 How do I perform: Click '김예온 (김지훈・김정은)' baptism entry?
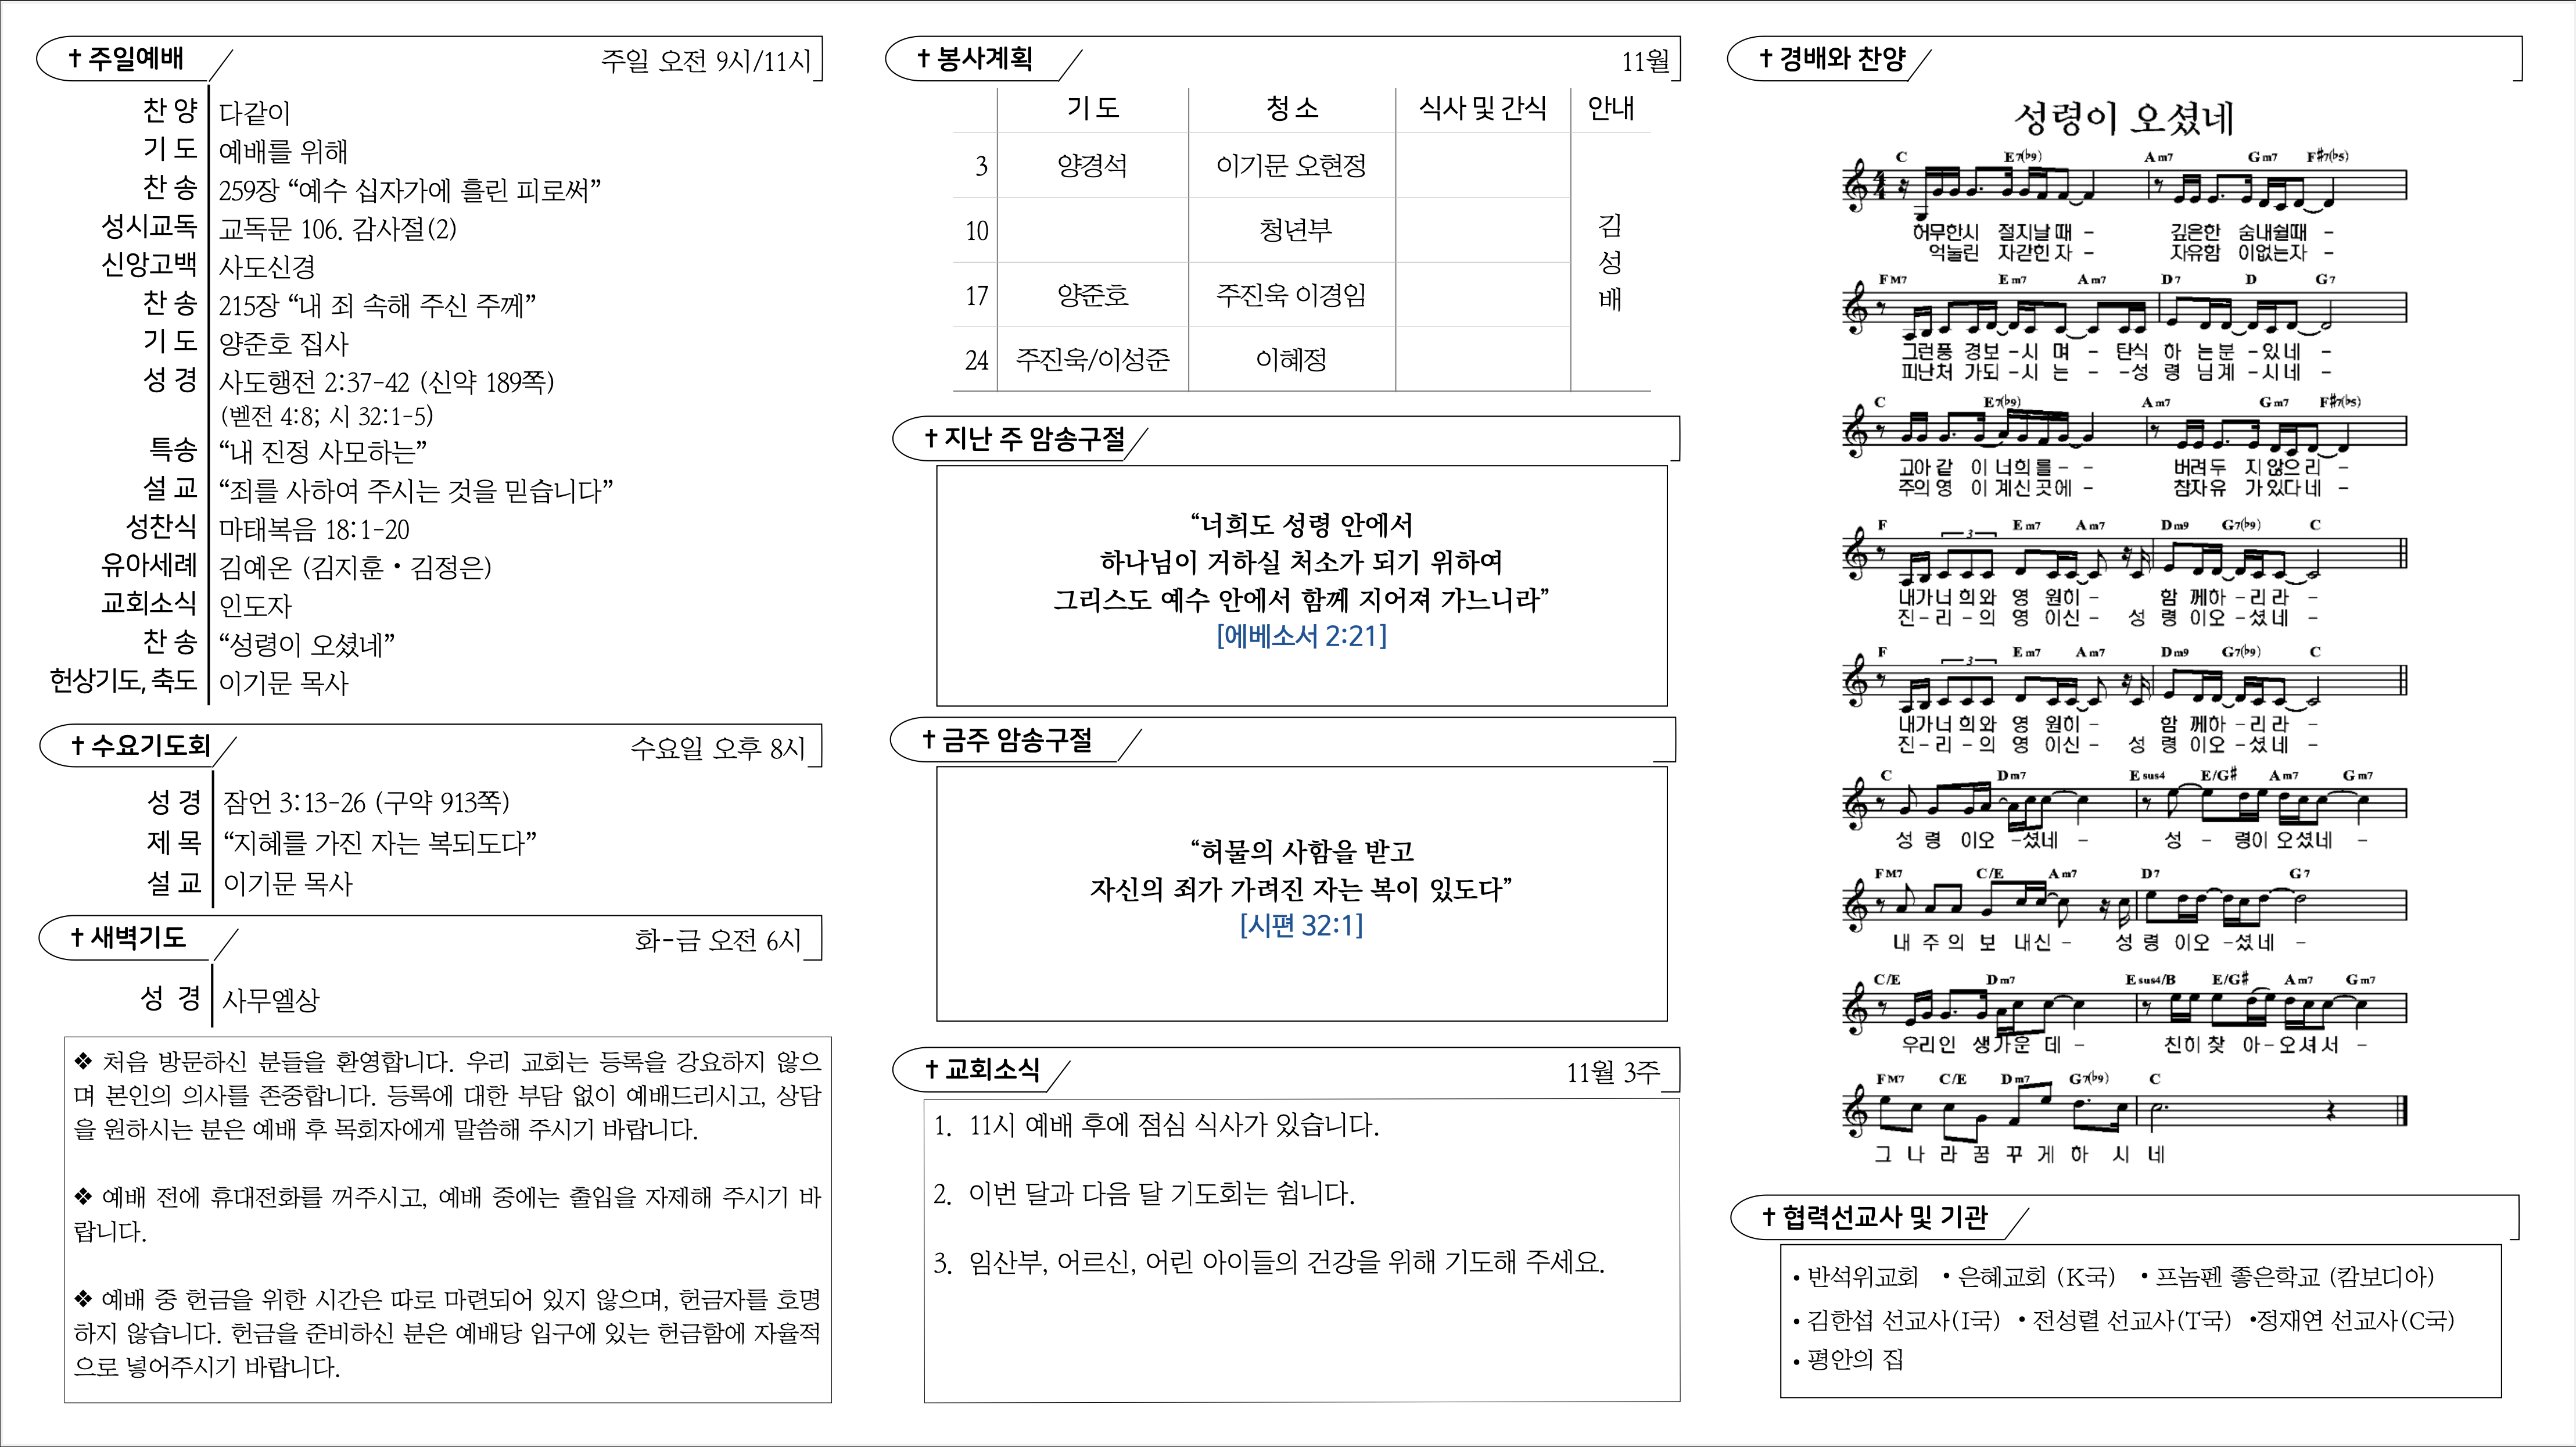tap(355, 567)
